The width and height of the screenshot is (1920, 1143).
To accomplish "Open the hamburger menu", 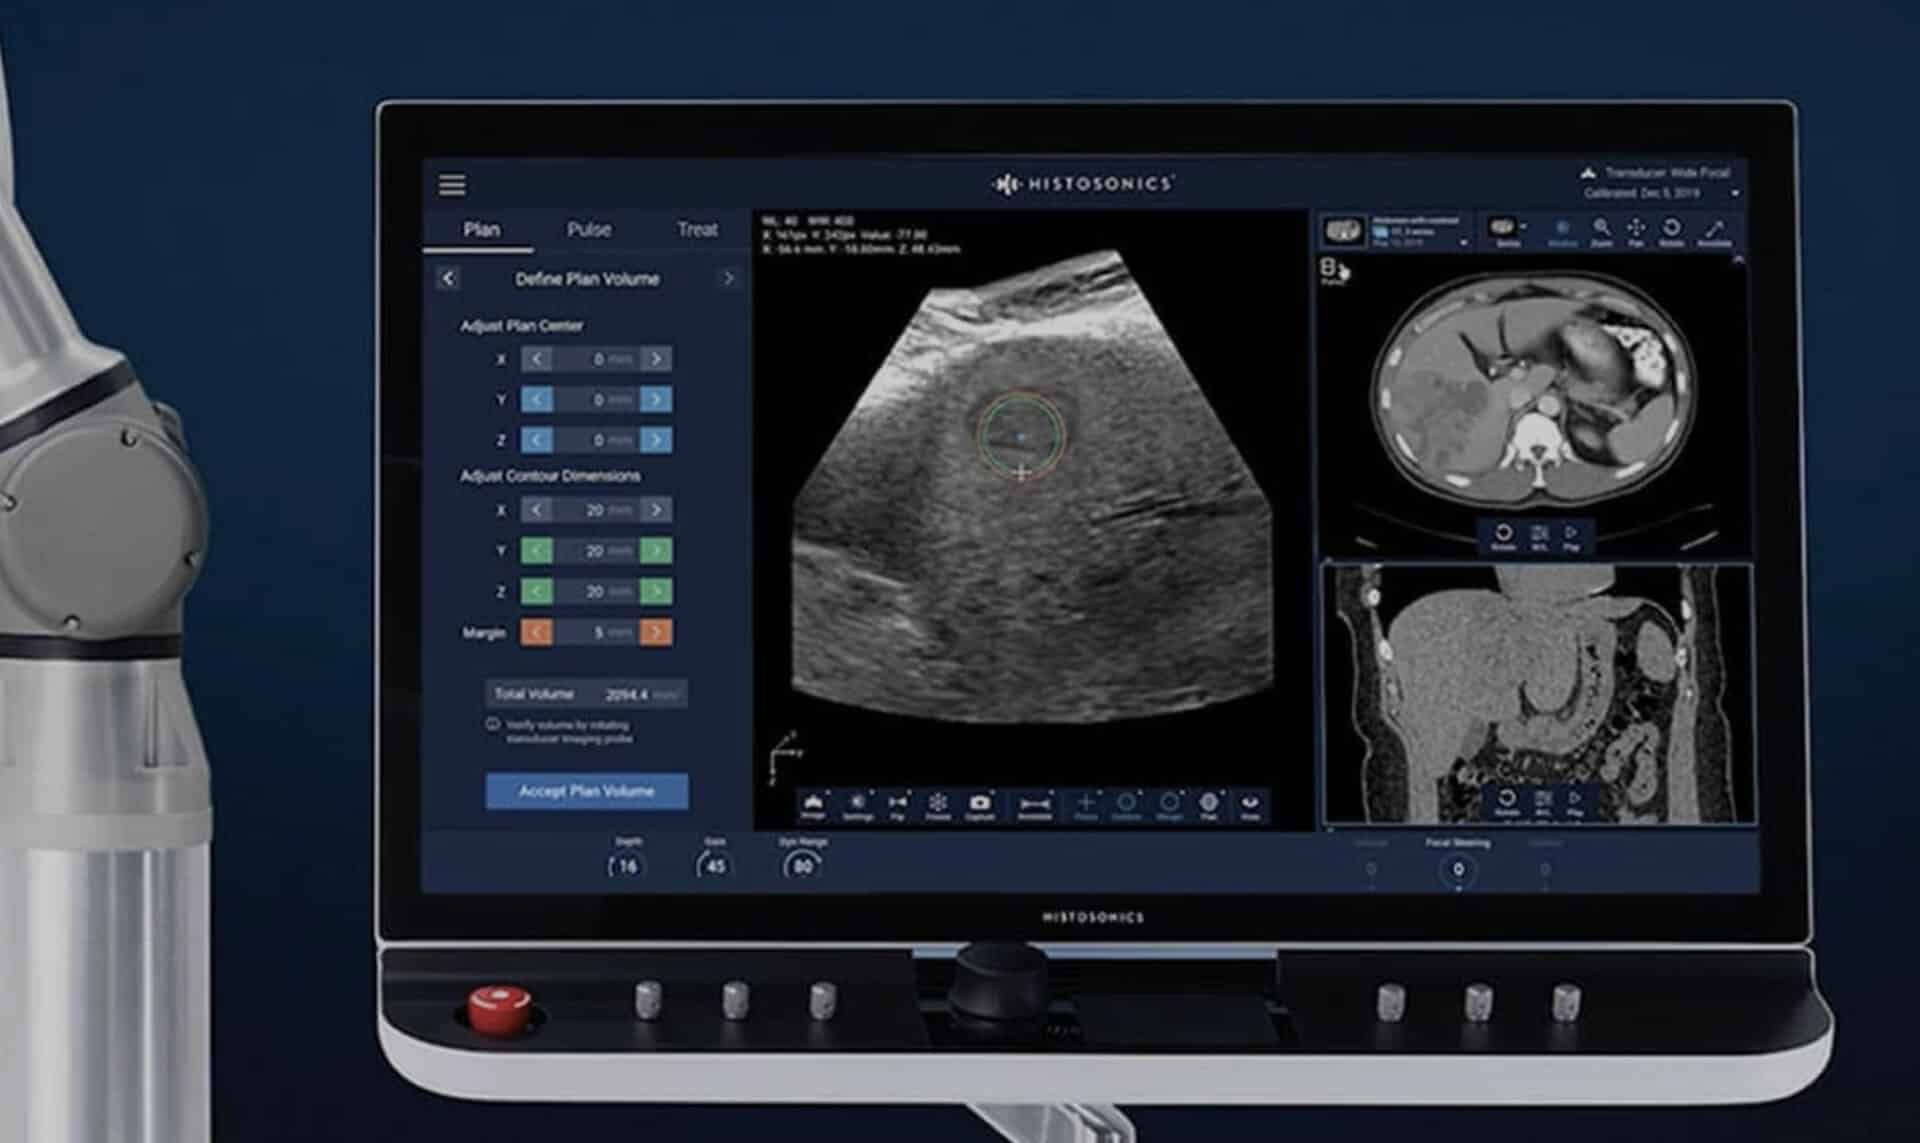I will [452, 185].
